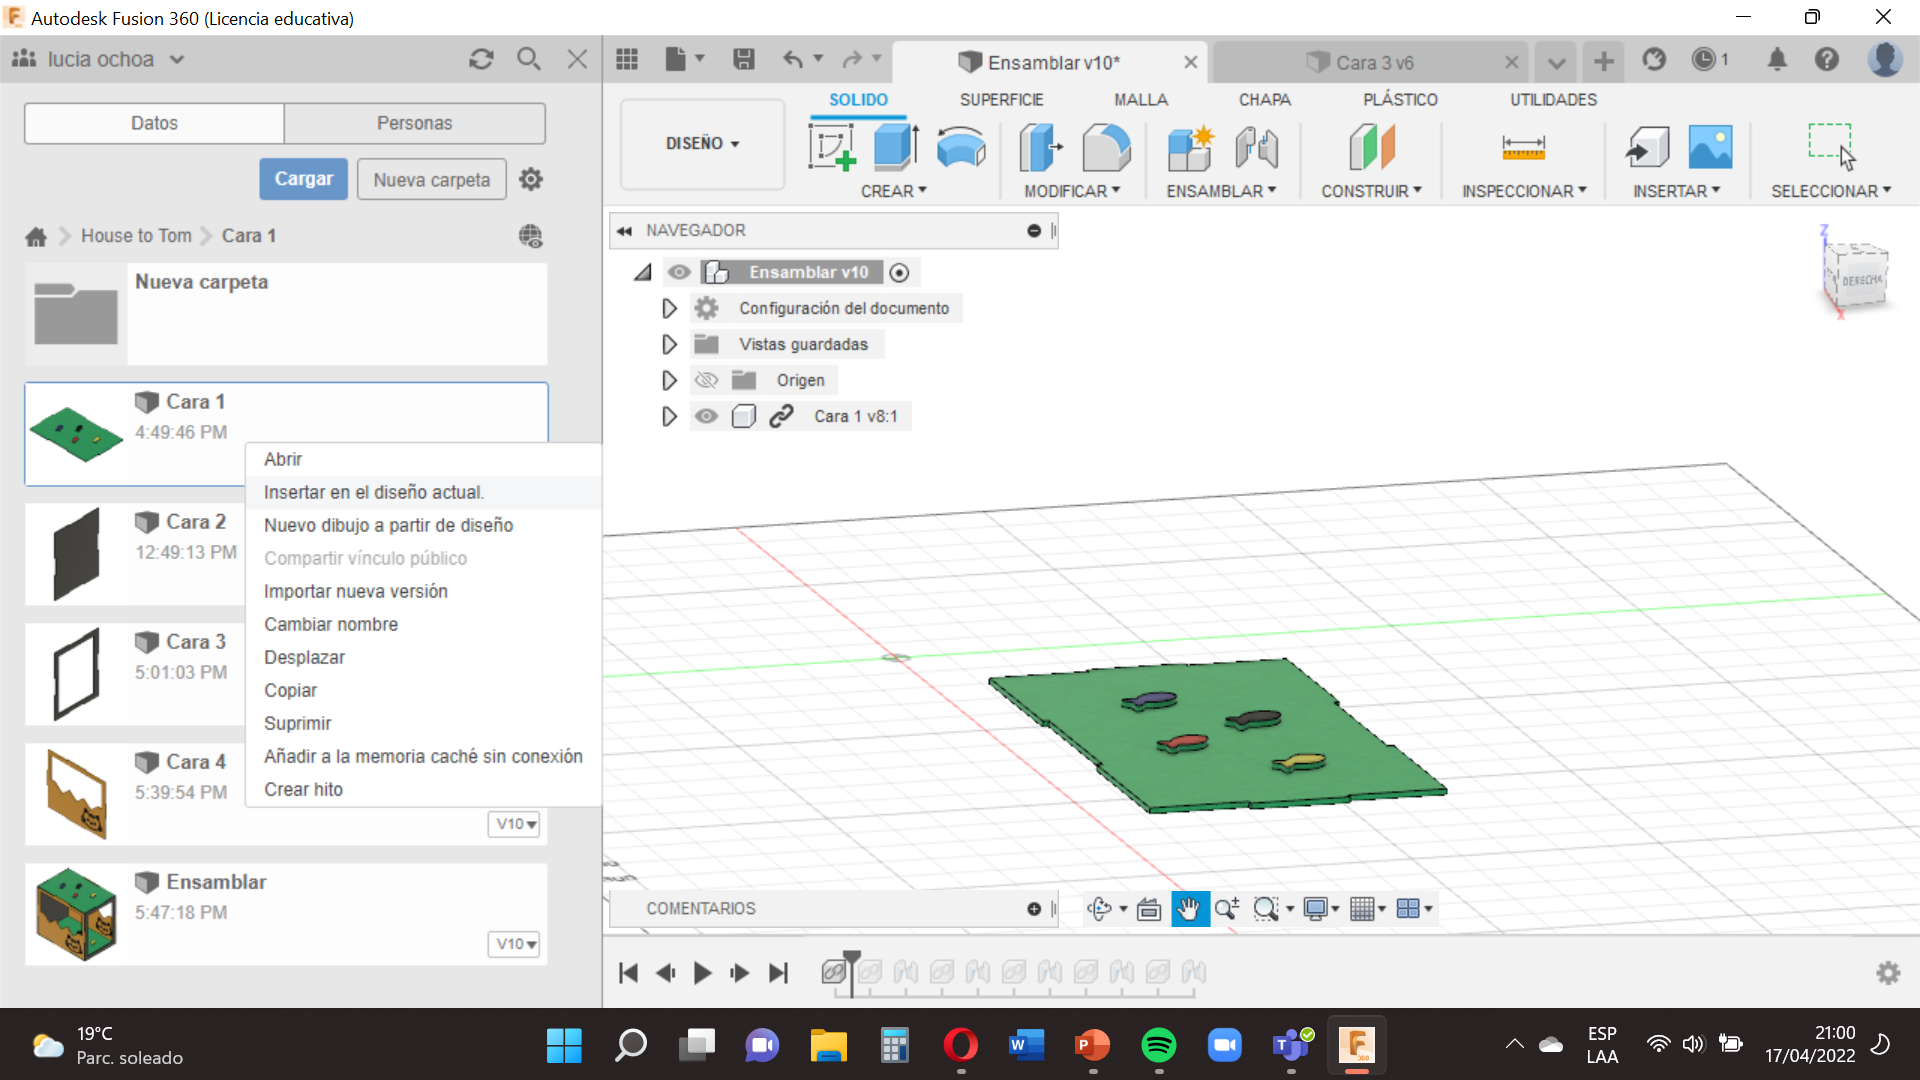1920x1080 pixels.
Task: Click the Nueva carpeta button
Action: point(432,180)
